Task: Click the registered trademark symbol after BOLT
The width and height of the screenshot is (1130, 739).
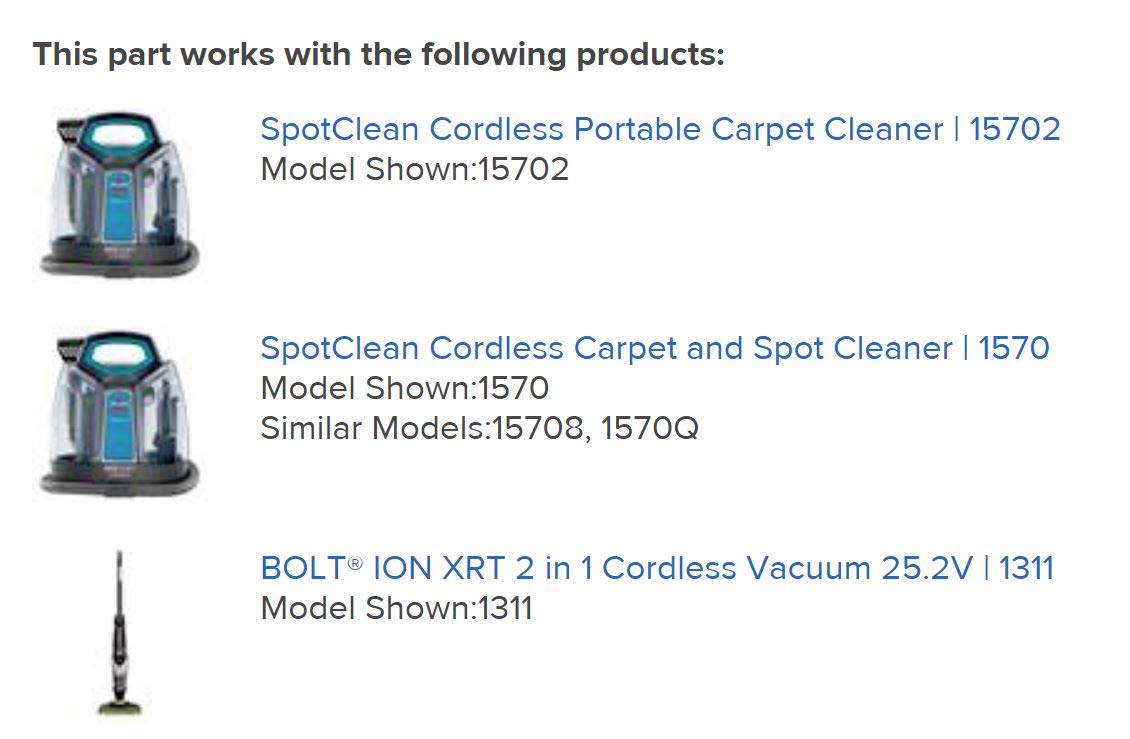Action: [354, 563]
